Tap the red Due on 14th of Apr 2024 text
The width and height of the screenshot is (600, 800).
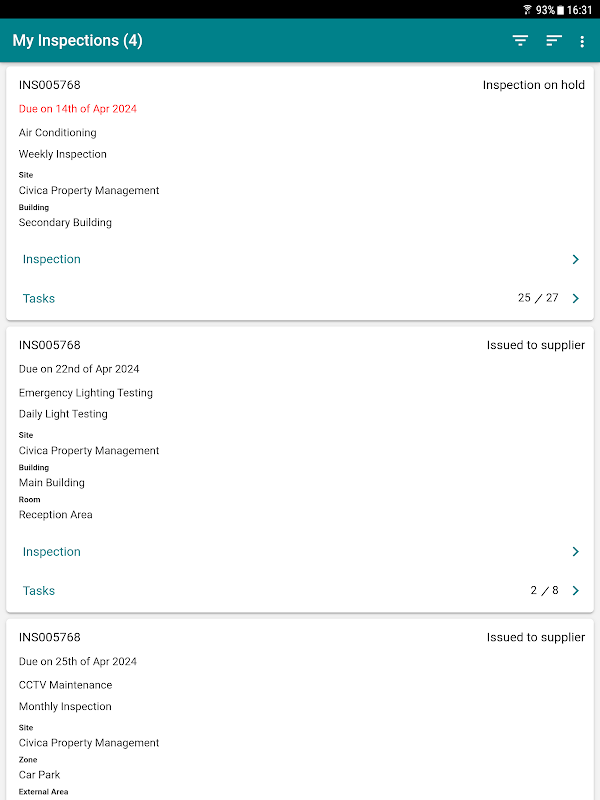click(x=78, y=109)
